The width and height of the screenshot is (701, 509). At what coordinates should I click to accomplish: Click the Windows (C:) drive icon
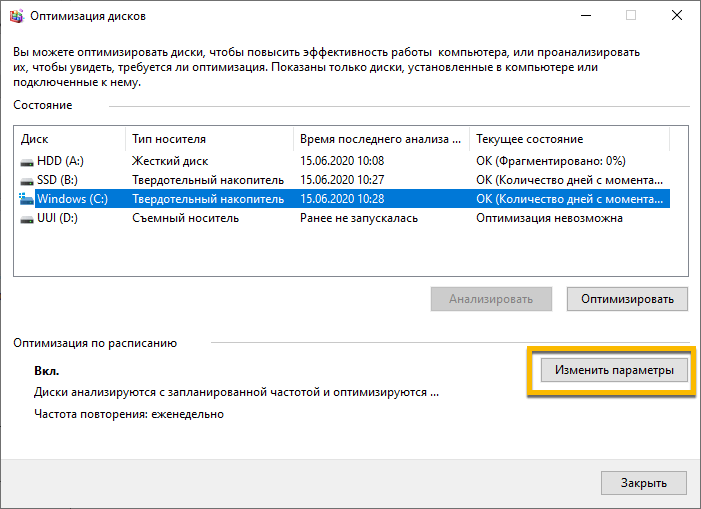click(x=26, y=199)
